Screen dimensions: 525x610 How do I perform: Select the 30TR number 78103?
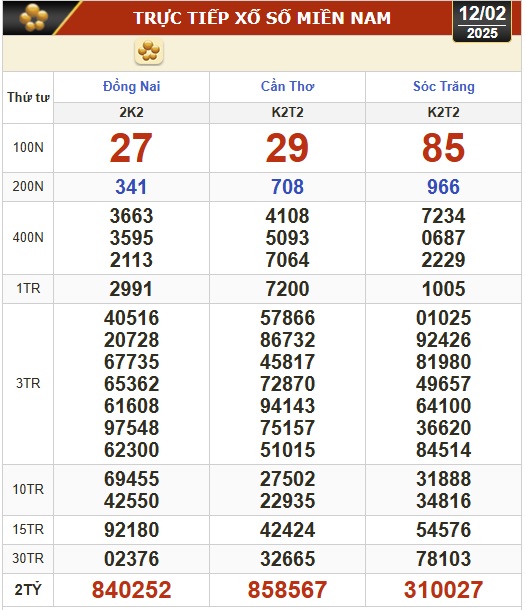click(444, 559)
